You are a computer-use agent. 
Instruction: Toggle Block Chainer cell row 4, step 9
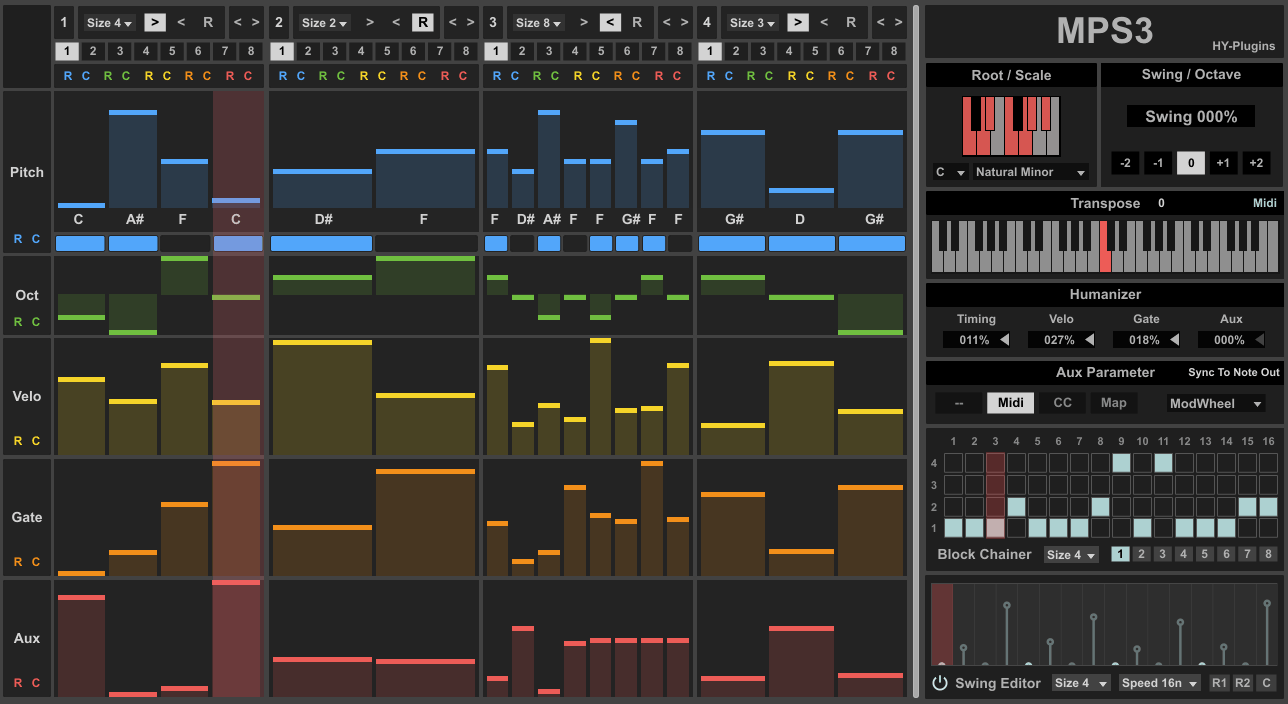pyautogui.click(x=1121, y=463)
